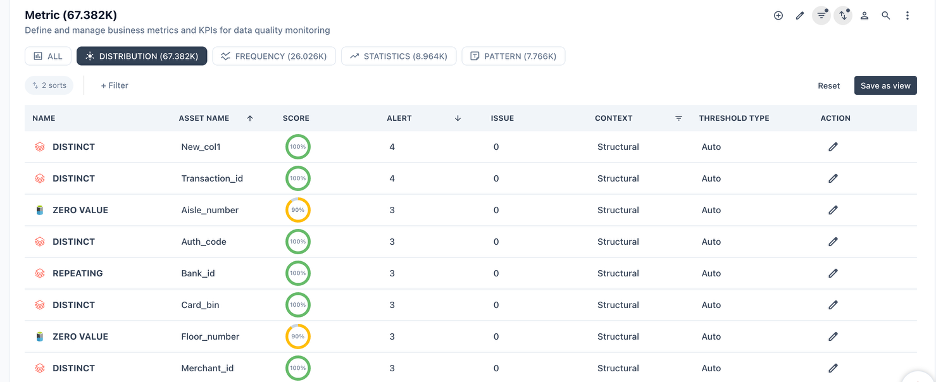Viewport: 936px width, 382px height.
Task: Edit the Auth_code row with pencil icon
Action: click(833, 242)
